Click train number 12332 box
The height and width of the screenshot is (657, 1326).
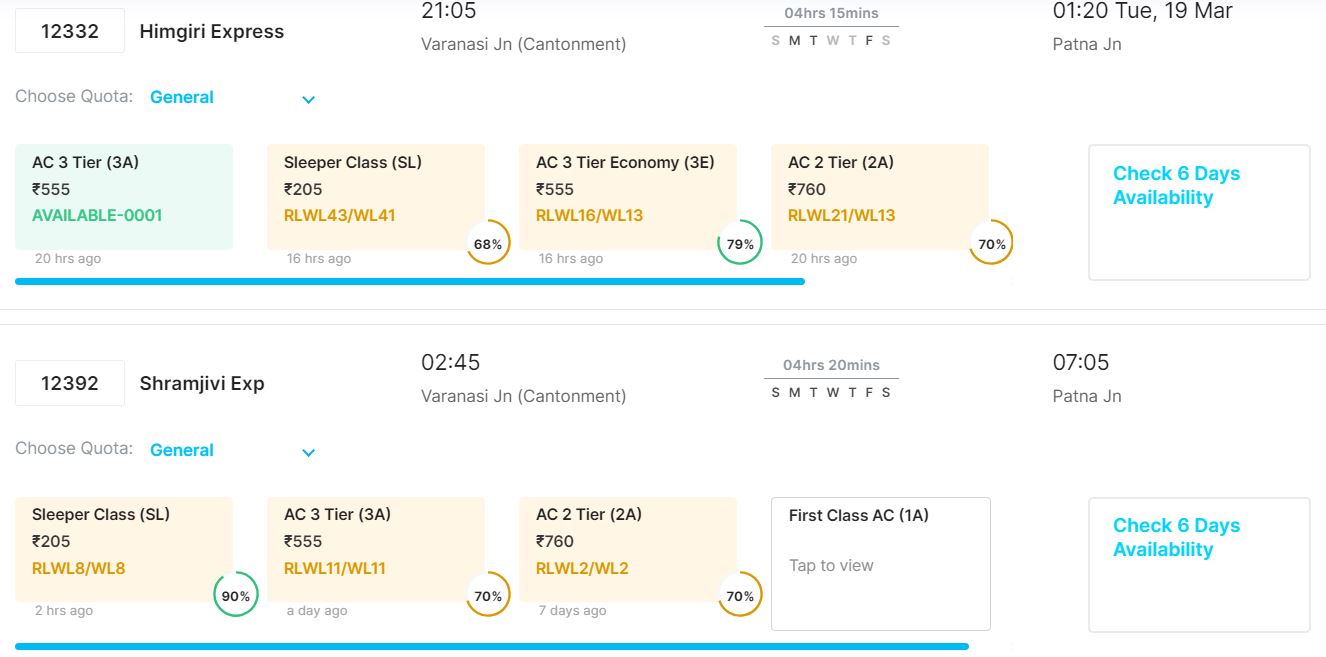click(x=70, y=31)
